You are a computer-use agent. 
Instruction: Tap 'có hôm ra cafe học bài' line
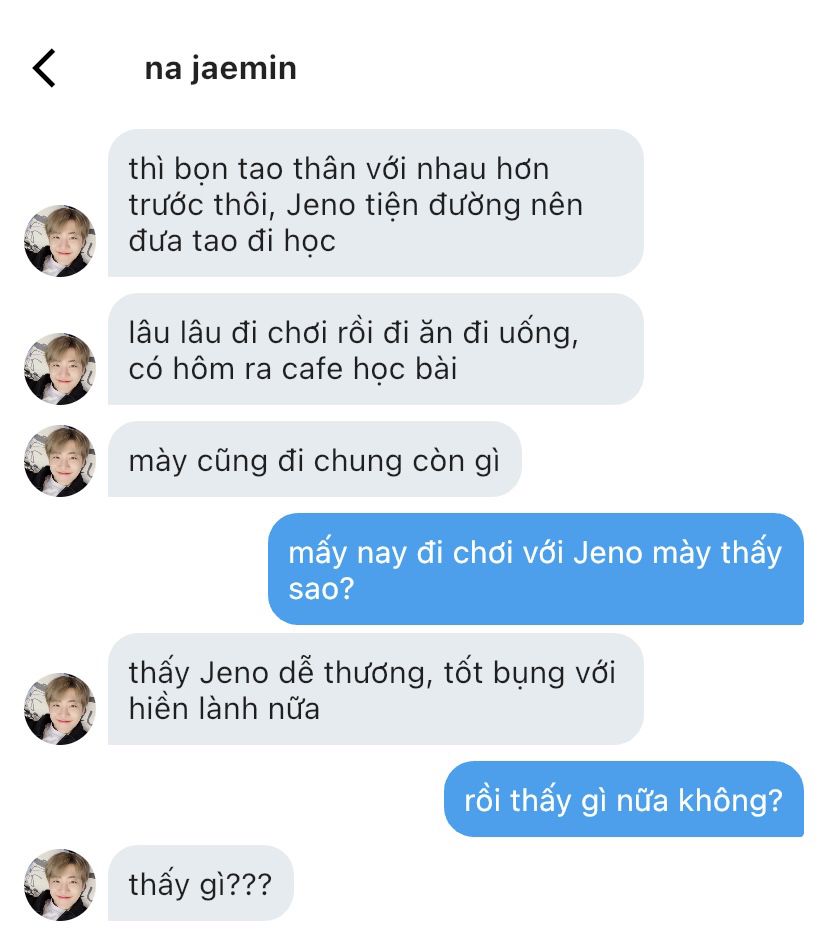[293, 369]
